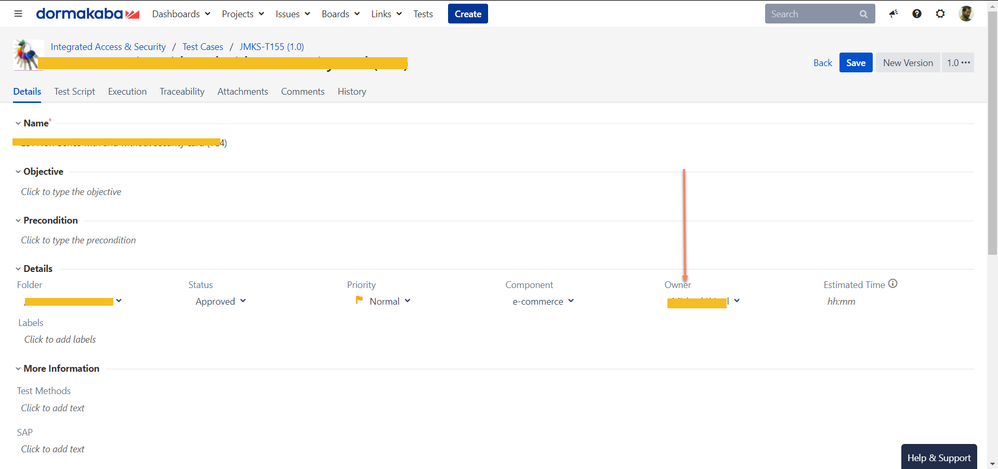Open the Tests menu item
The height and width of the screenshot is (469, 998).
coord(423,13)
